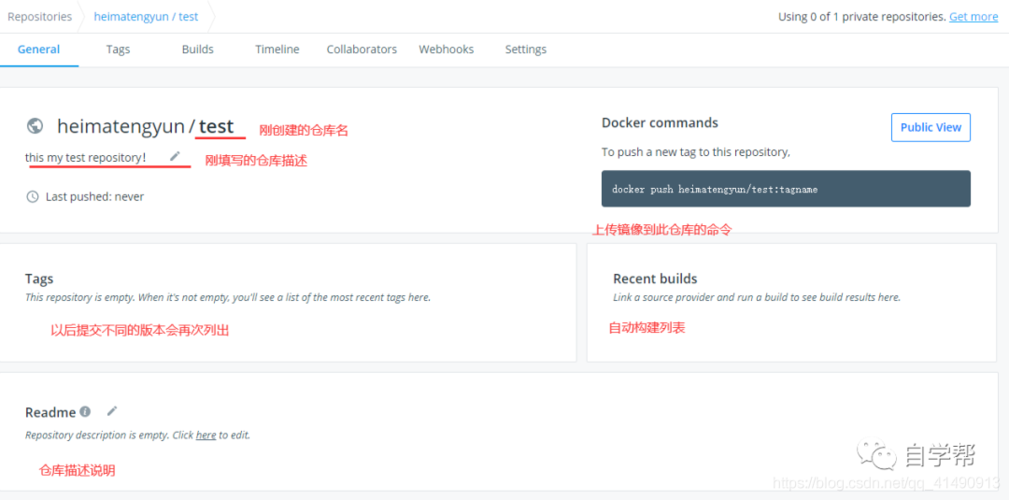Screen dimensions: 1009x500
Task: Go to the Repositories breadcrumb
Action: (40, 17)
